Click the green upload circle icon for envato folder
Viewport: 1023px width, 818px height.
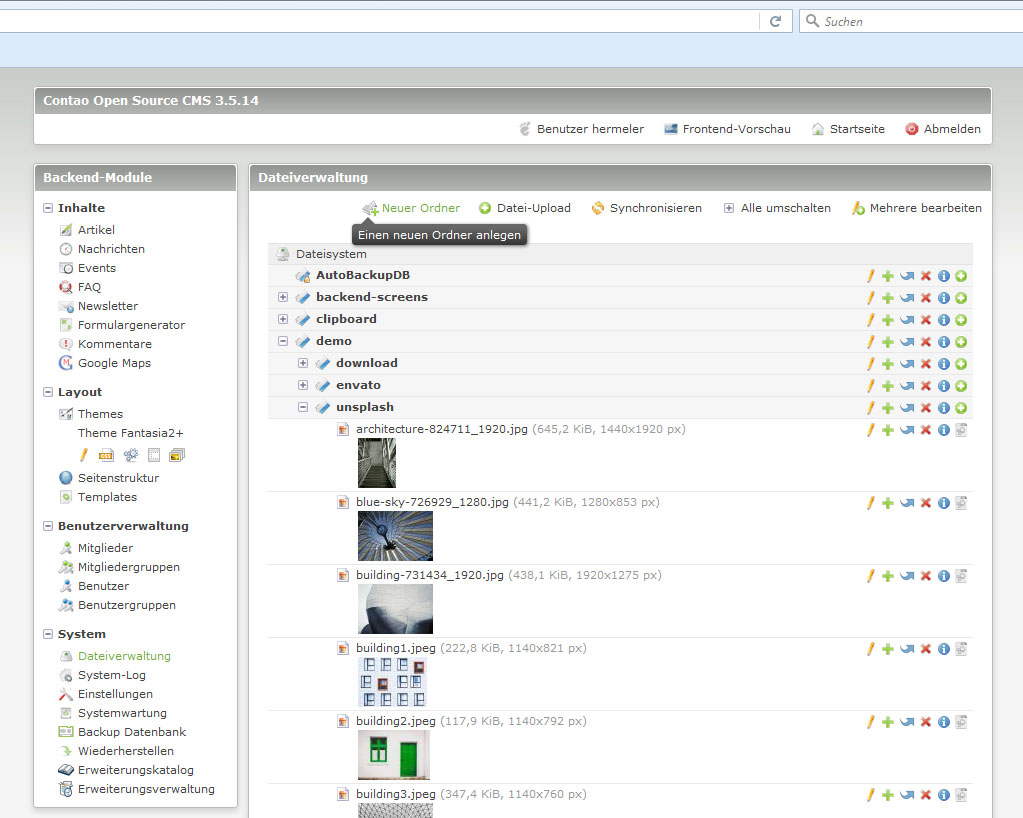coord(961,386)
